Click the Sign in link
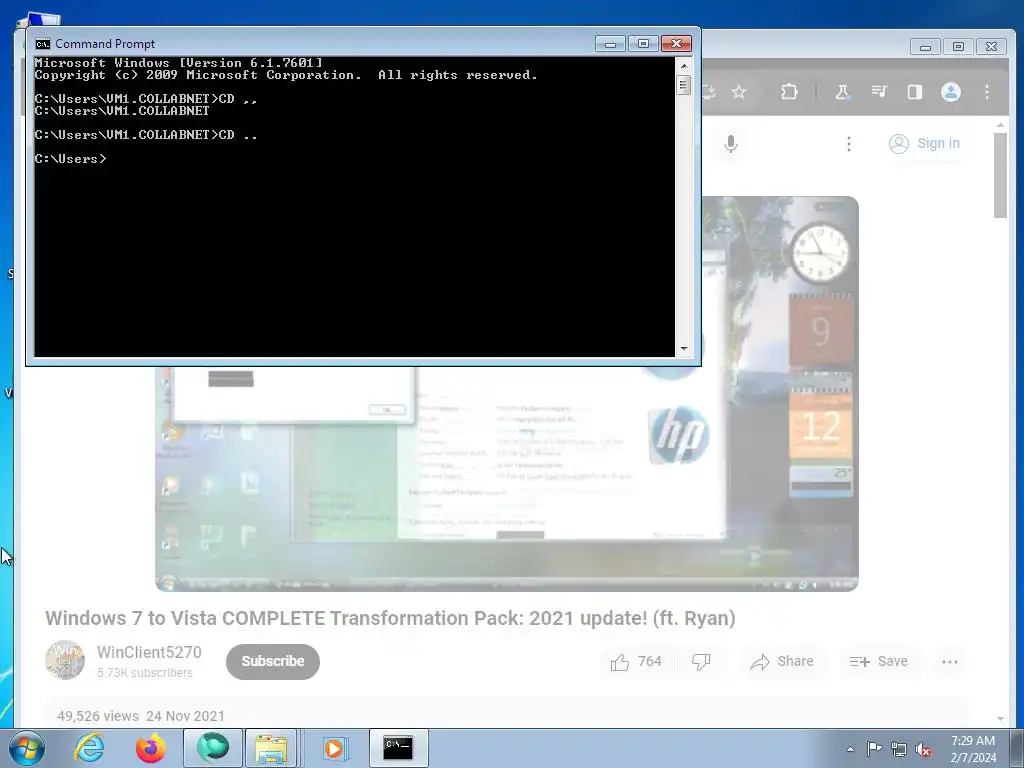1024x768 pixels. [x=924, y=144]
